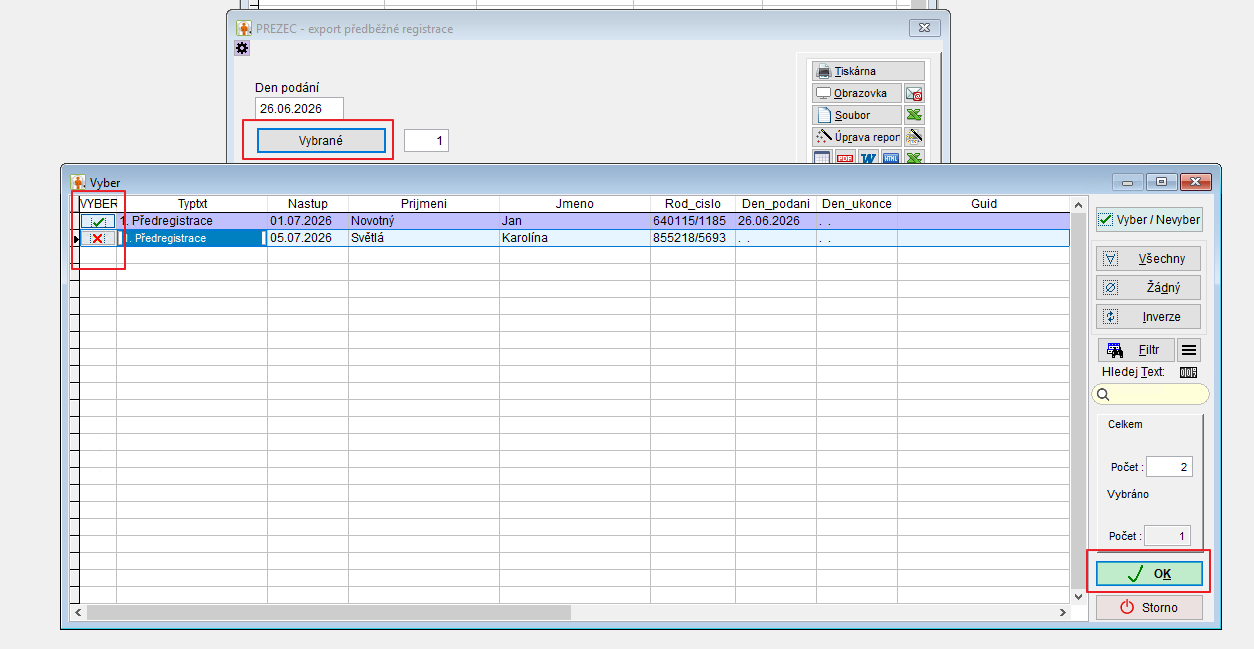Click Den_podani 26.06.2026 cell
1254x649 pixels.
pyautogui.click(x=776, y=221)
